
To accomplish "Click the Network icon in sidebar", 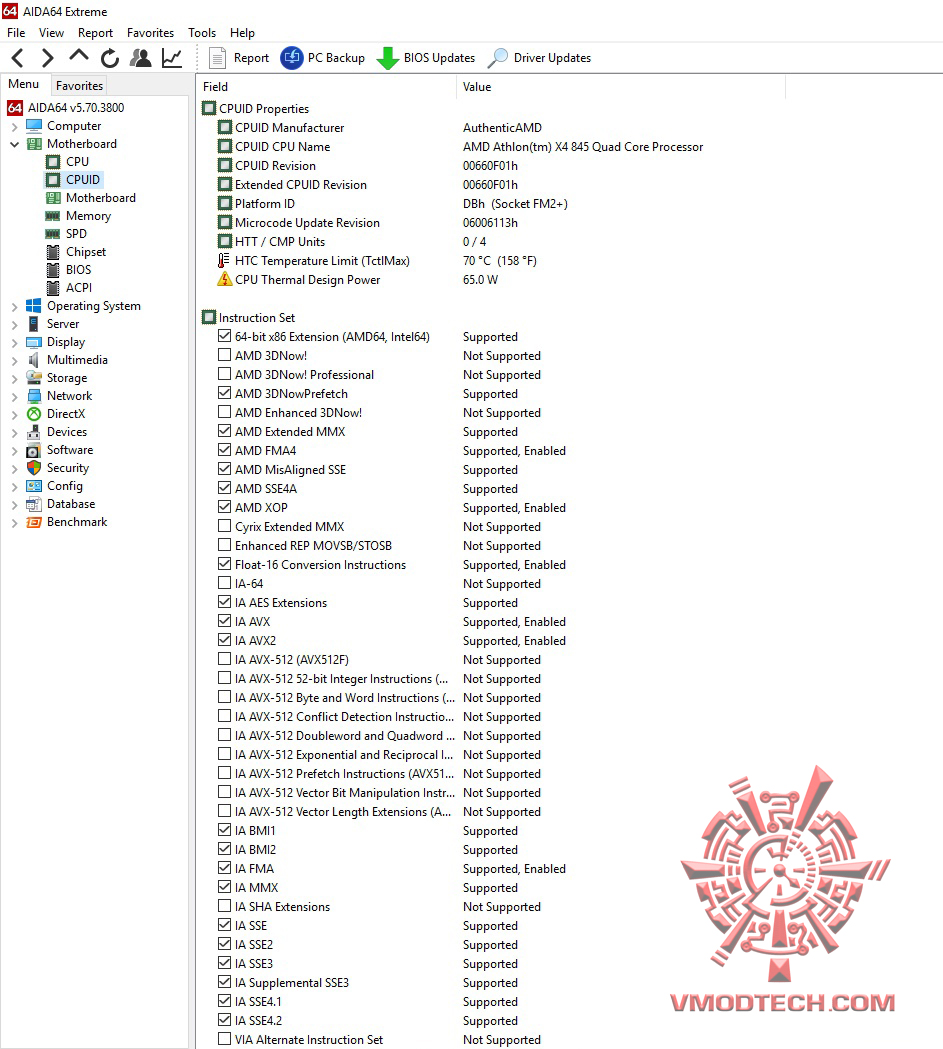I will click(x=34, y=395).
